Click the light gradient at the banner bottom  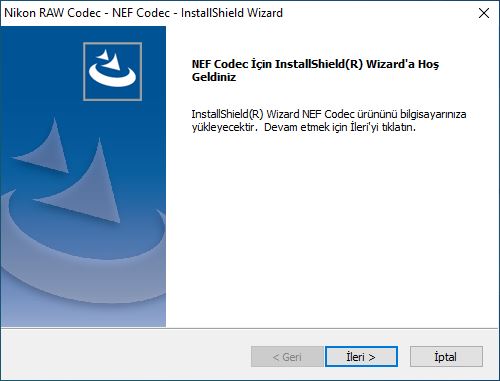coord(83,315)
